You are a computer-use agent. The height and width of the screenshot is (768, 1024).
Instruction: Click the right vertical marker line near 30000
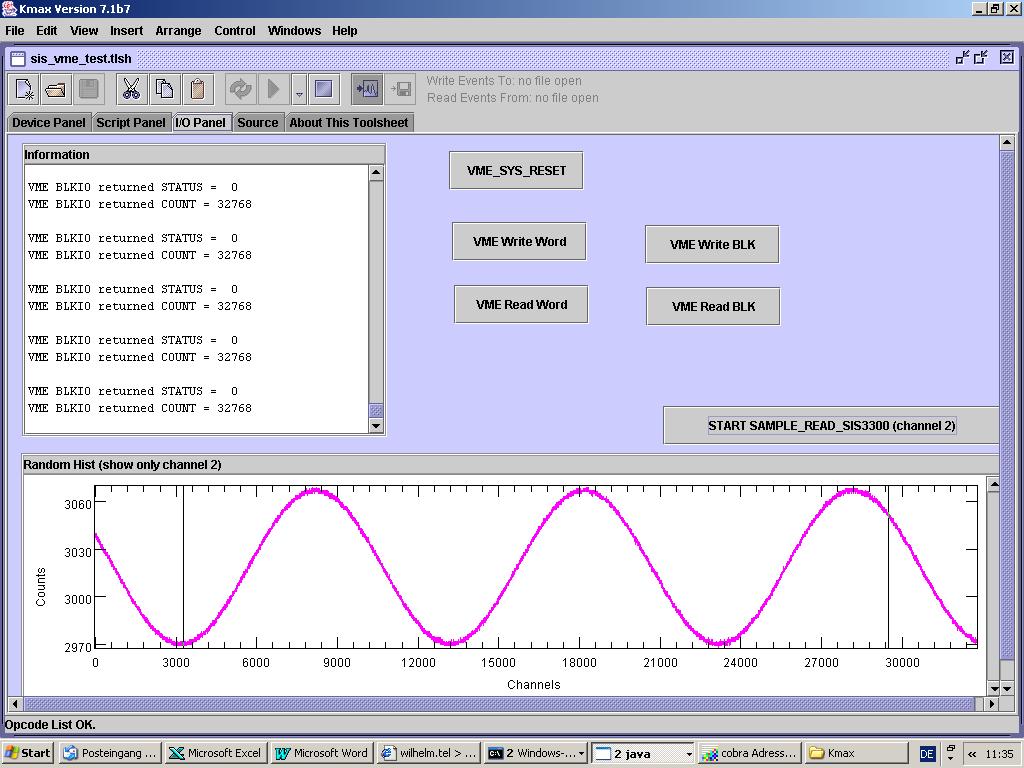click(888, 566)
